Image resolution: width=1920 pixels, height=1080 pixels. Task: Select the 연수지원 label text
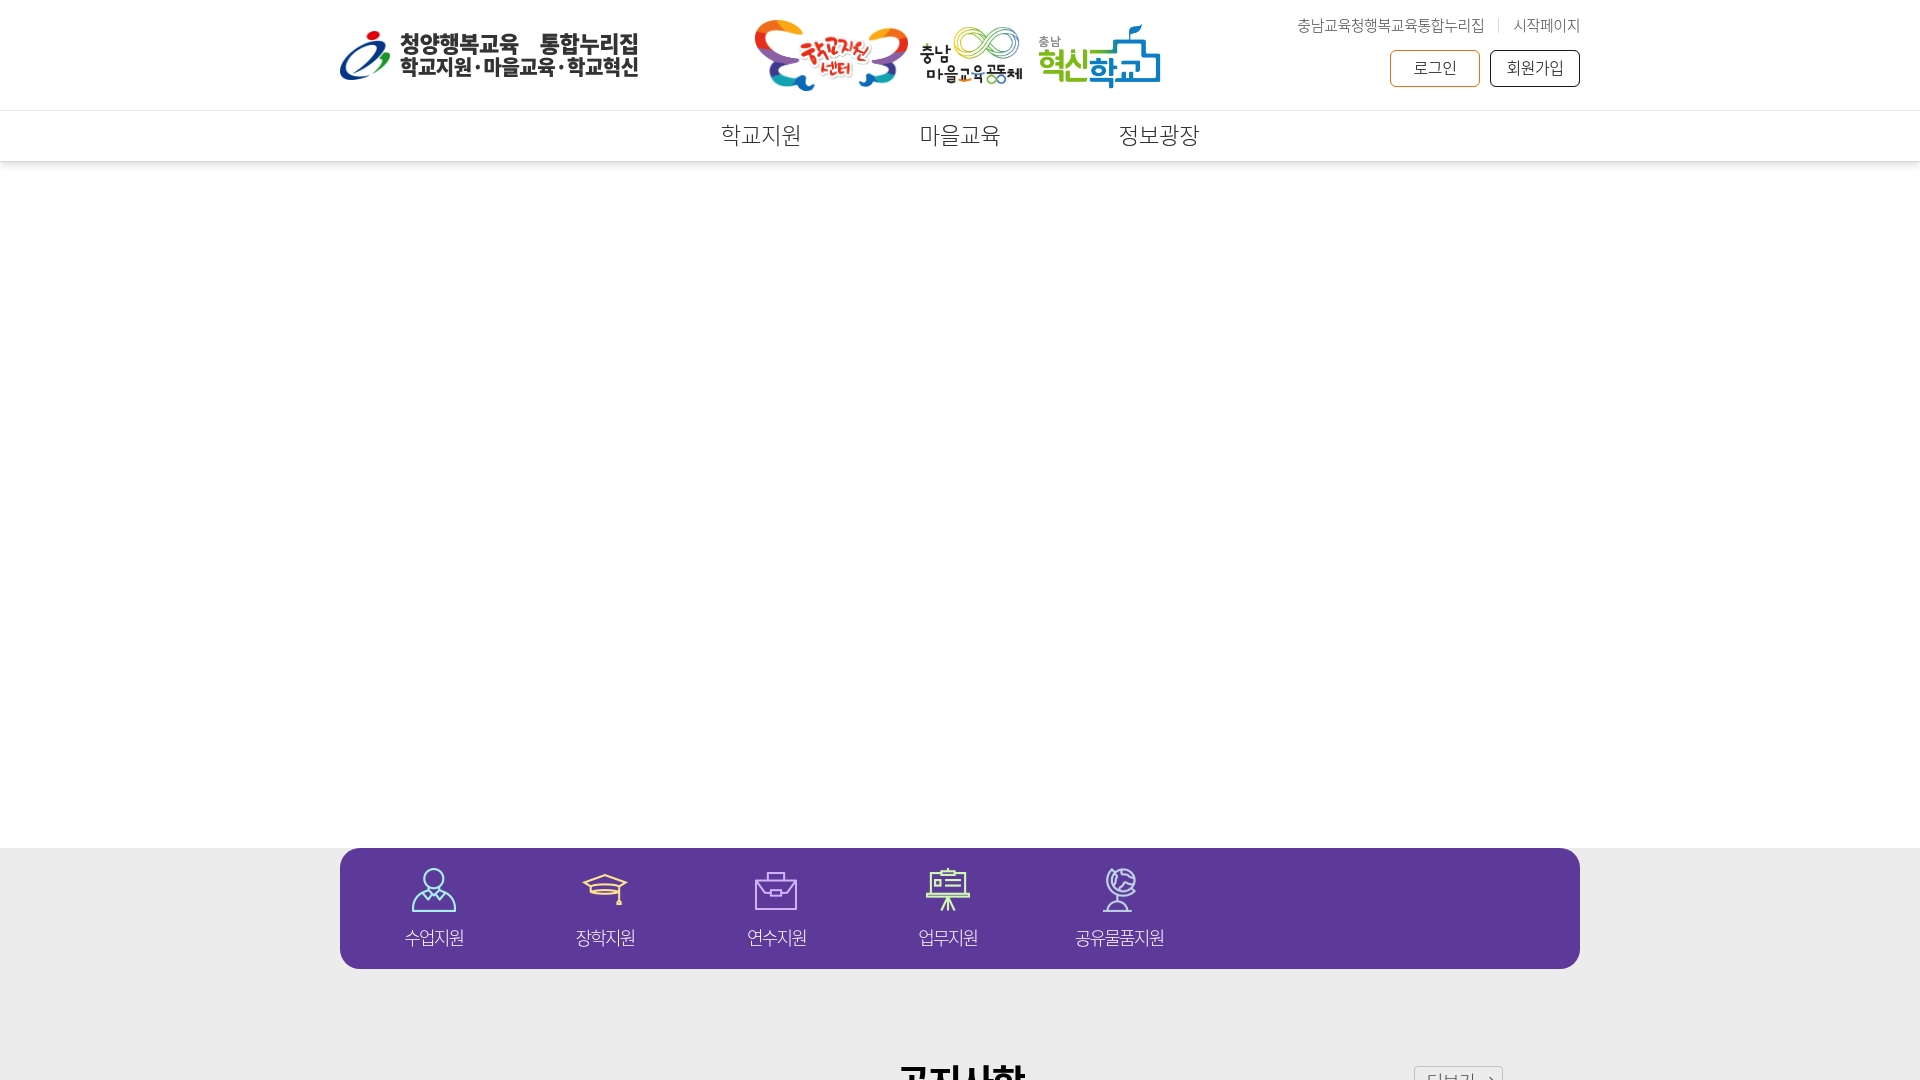pyautogui.click(x=777, y=938)
